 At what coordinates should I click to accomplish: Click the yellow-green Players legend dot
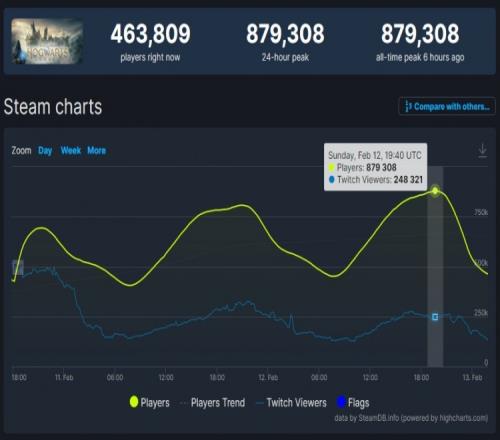pos(134,402)
